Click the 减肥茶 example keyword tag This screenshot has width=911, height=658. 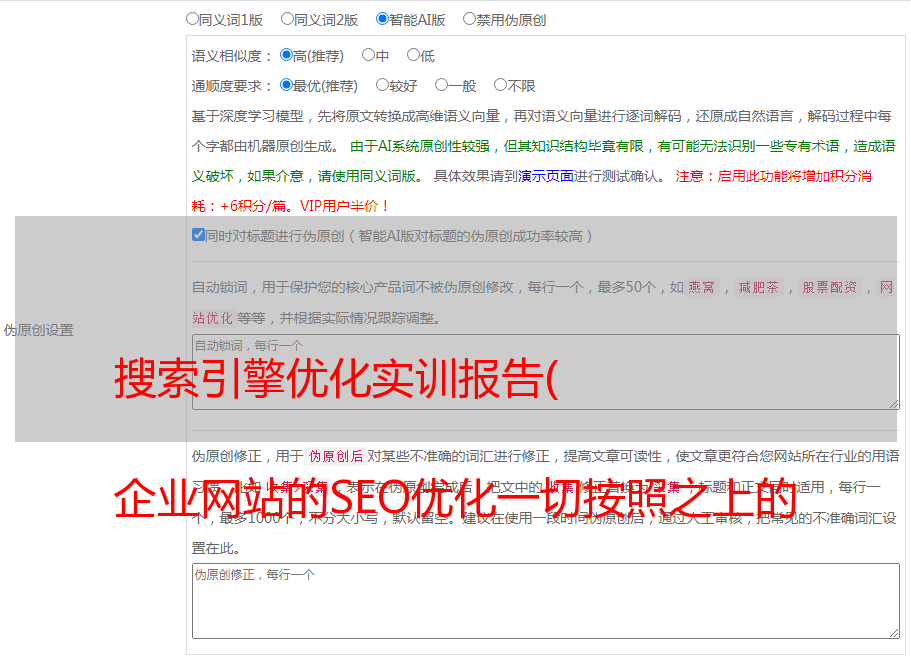coord(758,288)
